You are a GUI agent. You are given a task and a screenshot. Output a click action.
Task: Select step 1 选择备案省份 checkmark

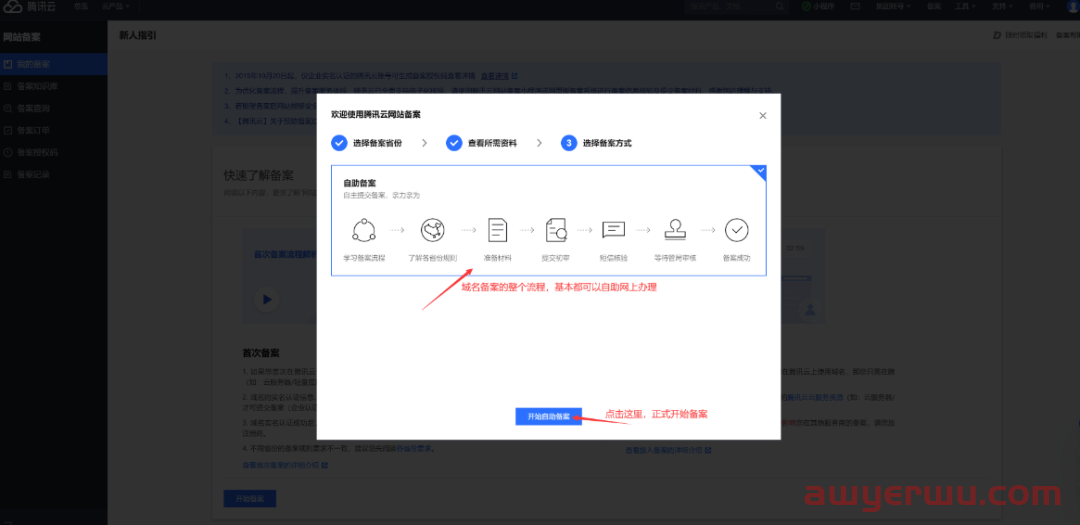click(x=339, y=143)
